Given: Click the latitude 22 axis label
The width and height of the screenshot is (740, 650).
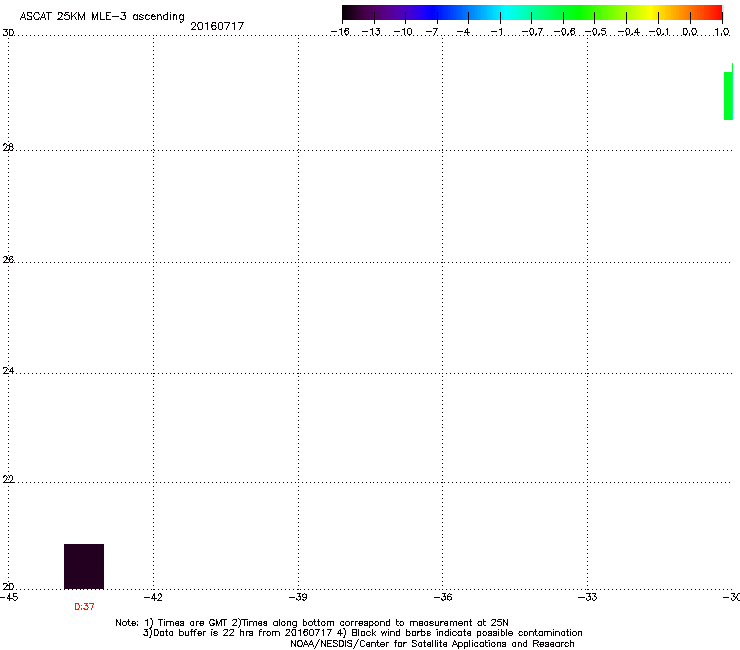Looking at the screenshot, I should (8, 479).
